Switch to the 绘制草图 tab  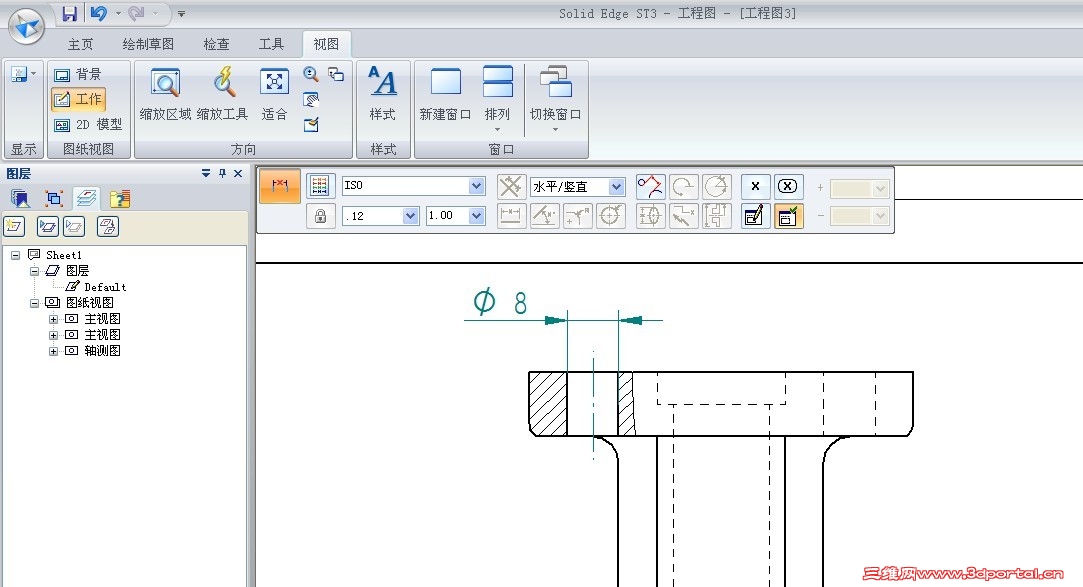click(148, 44)
